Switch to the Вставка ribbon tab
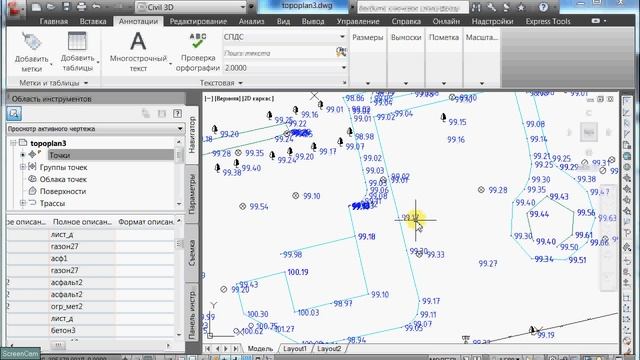 point(93,21)
